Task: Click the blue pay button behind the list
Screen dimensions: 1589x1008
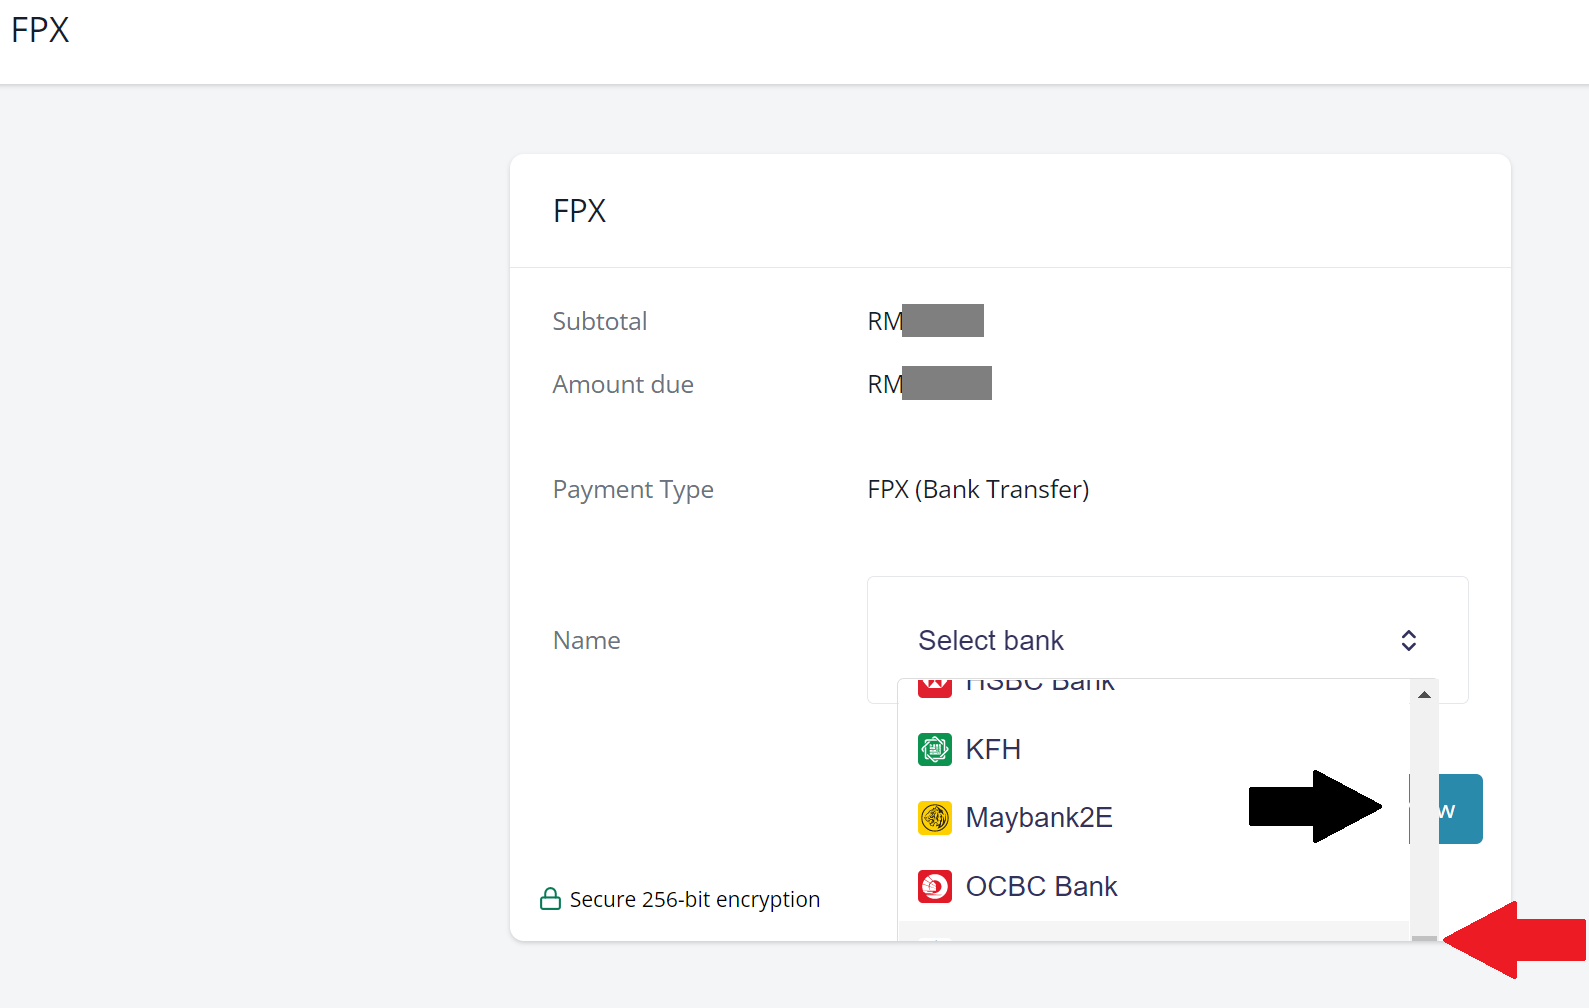Action: click(x=1460, y=809)
